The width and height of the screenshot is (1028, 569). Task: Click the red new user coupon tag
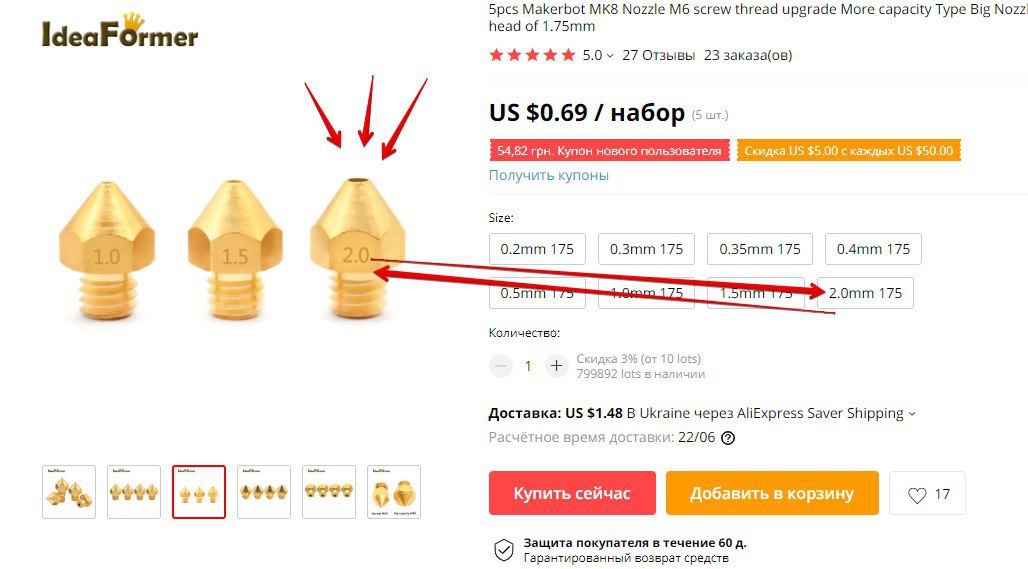coord(609,151)
